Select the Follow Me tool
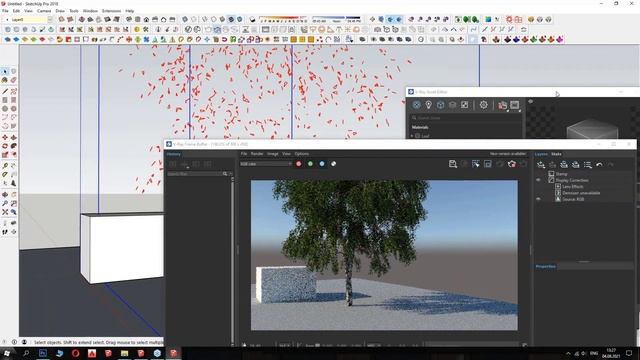640x360 pixels. 13,146
